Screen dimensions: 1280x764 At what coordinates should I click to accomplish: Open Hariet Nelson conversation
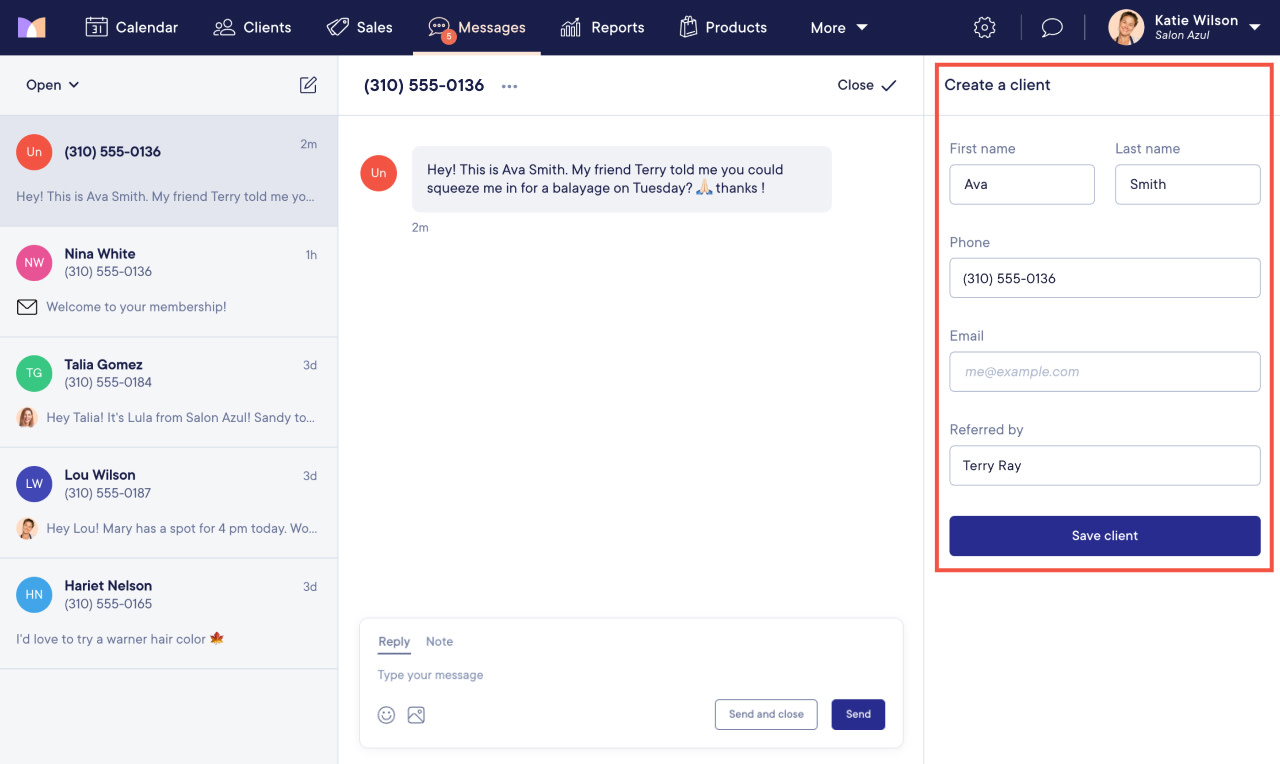(169, 614)
